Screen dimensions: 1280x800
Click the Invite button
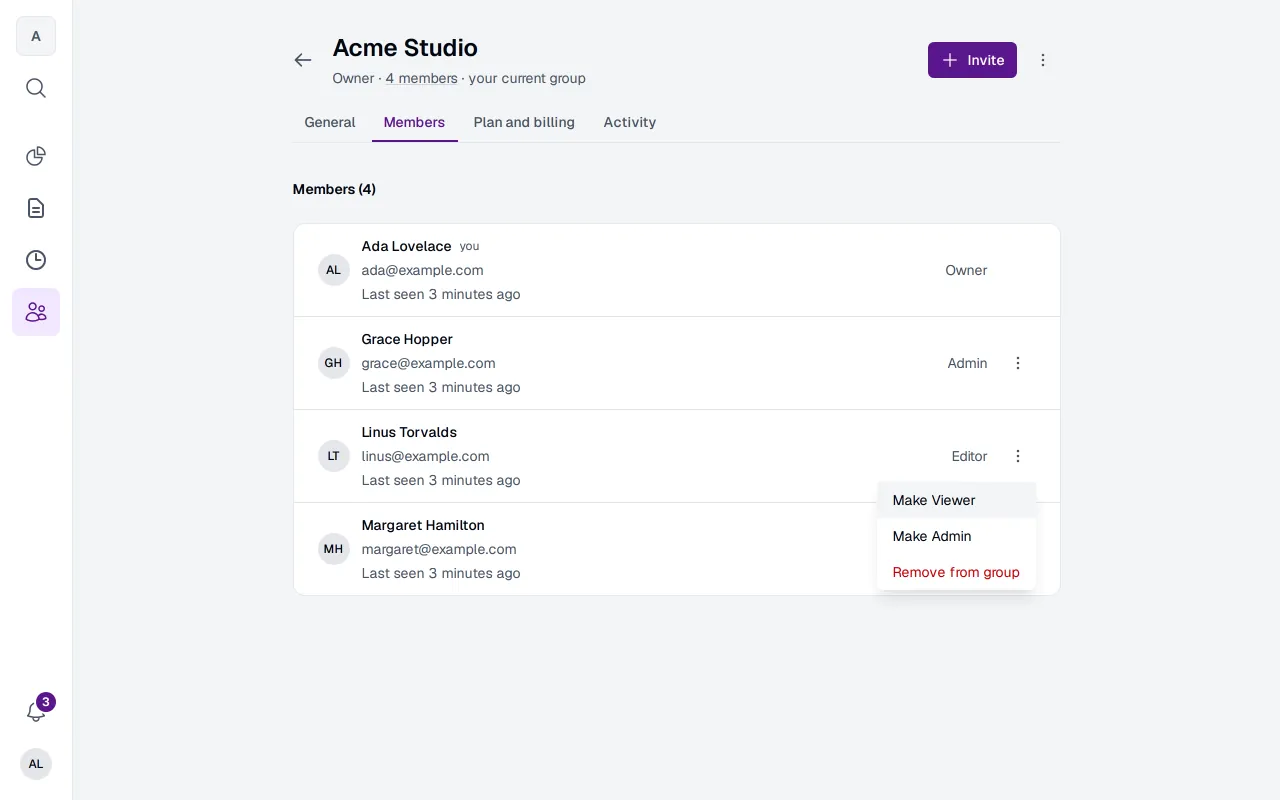coord(972,60)
